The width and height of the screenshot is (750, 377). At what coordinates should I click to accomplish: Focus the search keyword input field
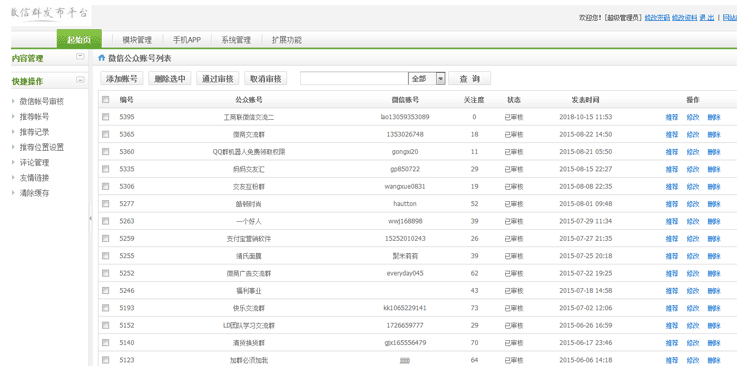point(354,78)
